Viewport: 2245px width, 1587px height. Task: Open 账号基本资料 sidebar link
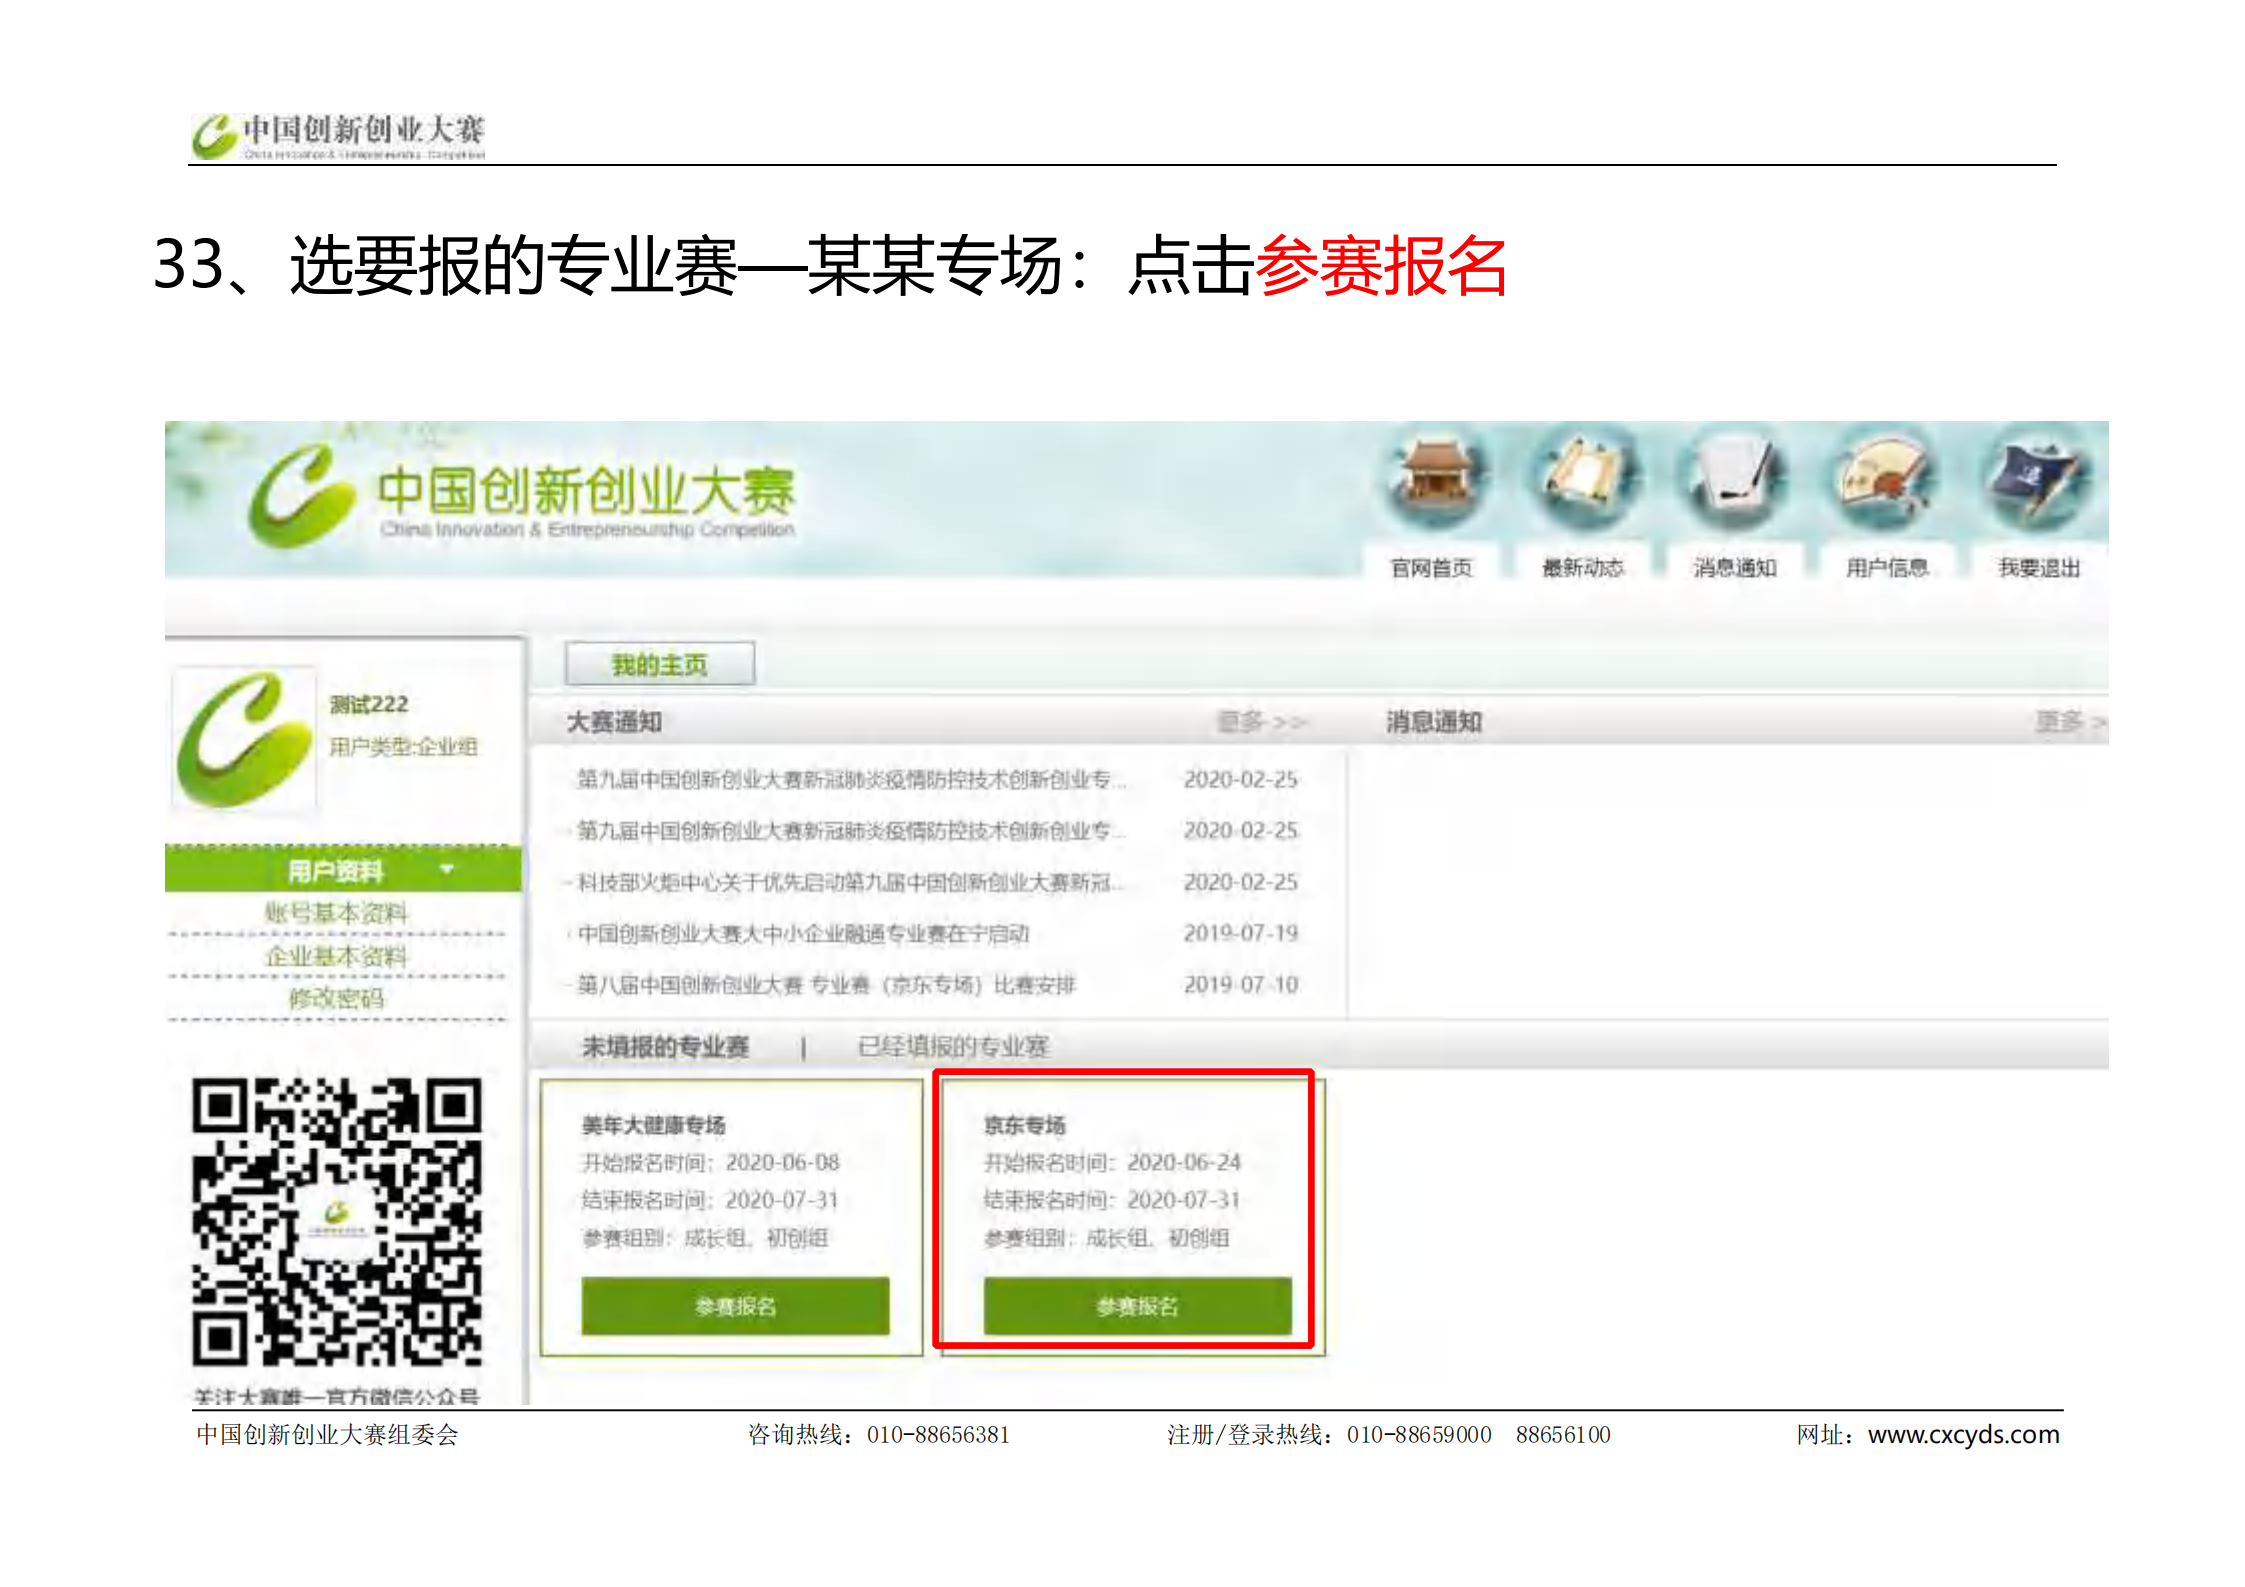[336, 912]
